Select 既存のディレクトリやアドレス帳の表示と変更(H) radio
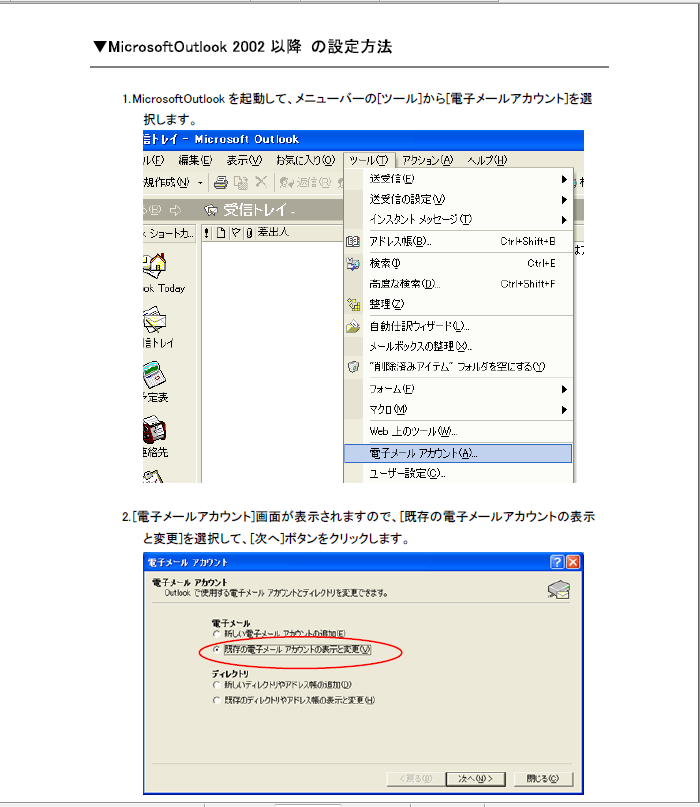The height and width of the screenshot is (807, 700). click(x=217, y=700)
